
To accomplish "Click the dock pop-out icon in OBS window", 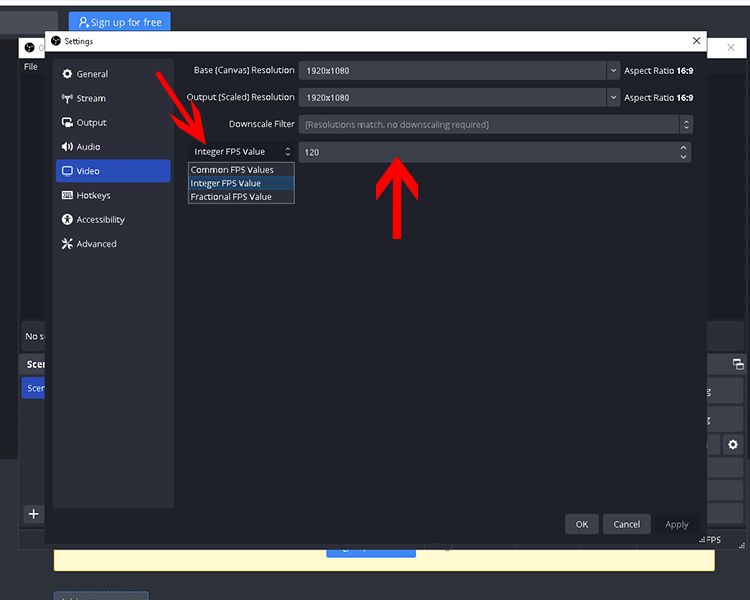I will click(x=738, y=364).
